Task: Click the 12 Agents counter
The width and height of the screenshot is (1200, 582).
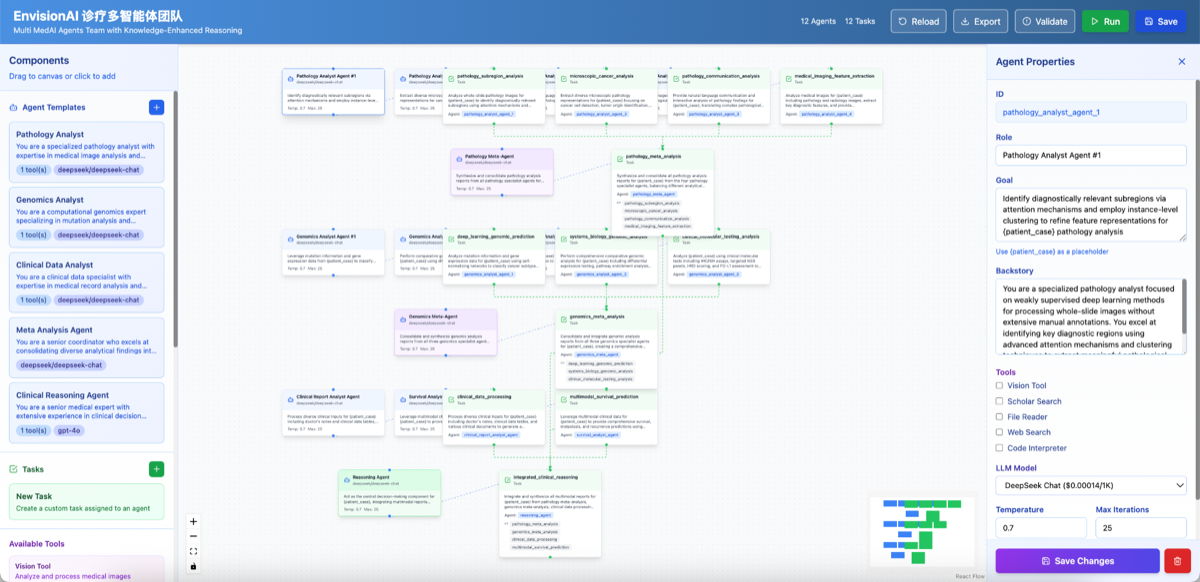Action: pos(818,21)
